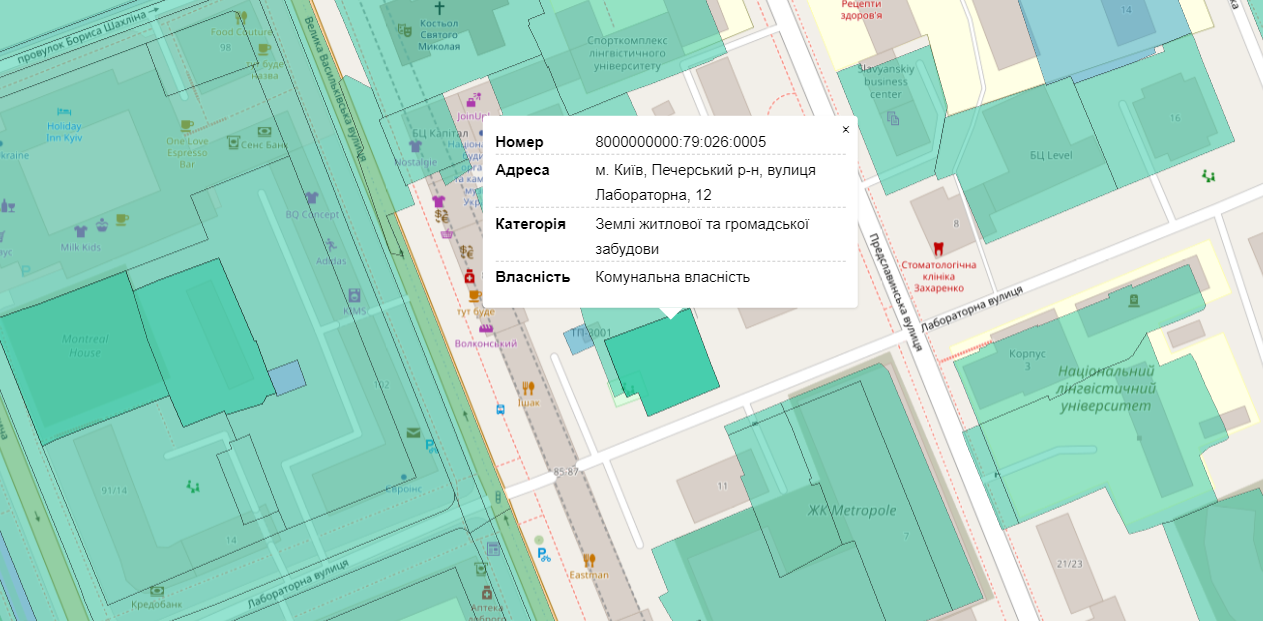Click the Holiday Inn Kyiv hotel icon

(64, 111)
